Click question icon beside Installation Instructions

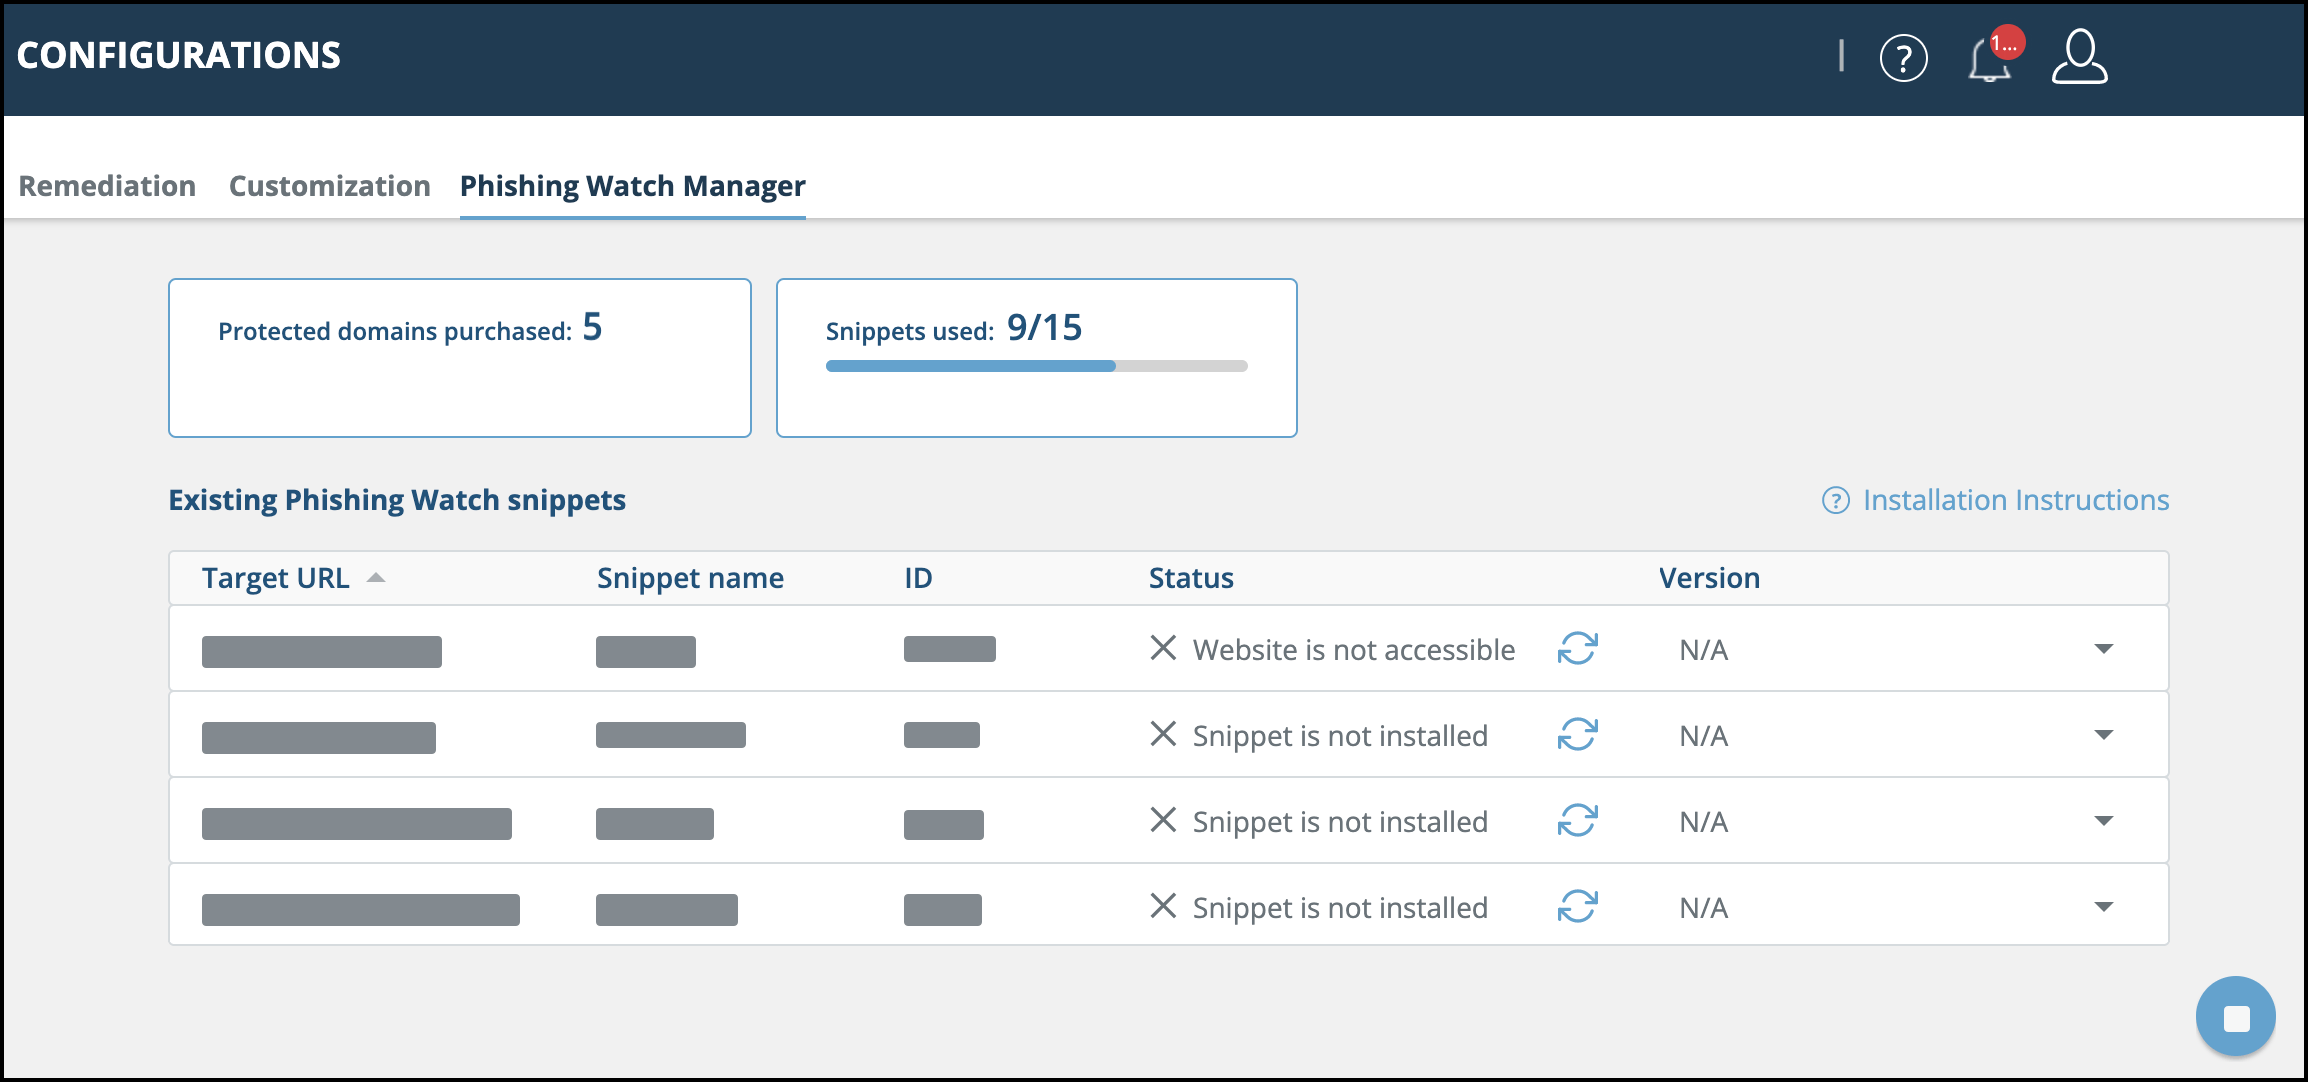(1835, 500)
